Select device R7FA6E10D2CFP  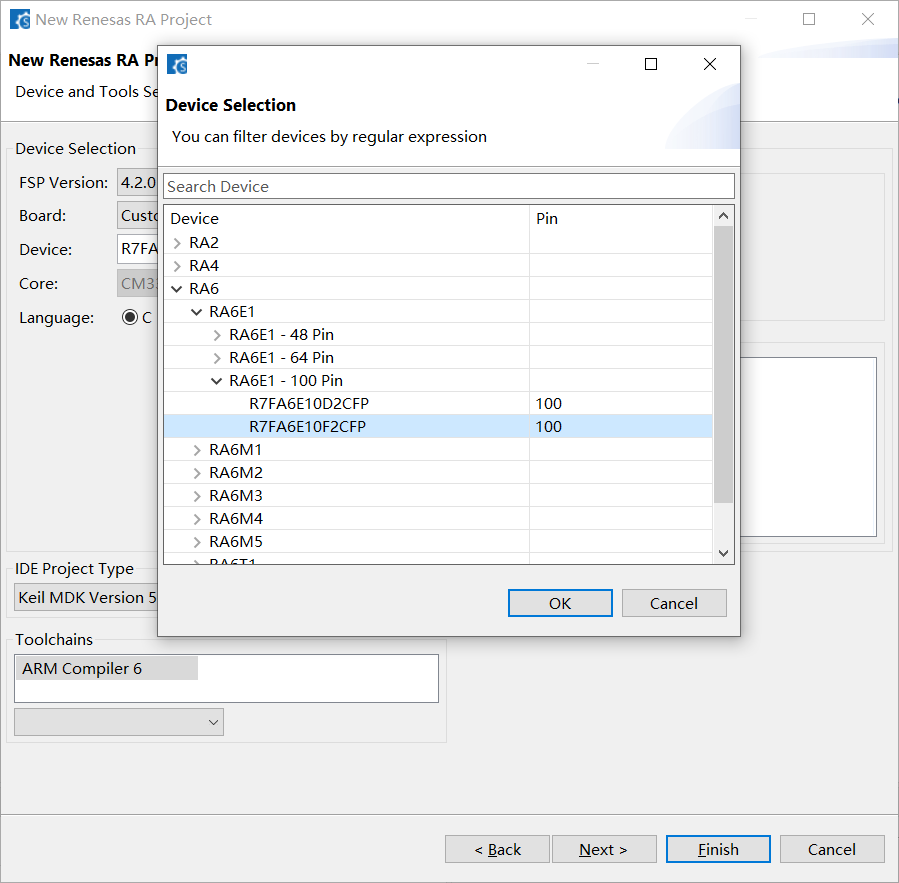coord(308,404)
